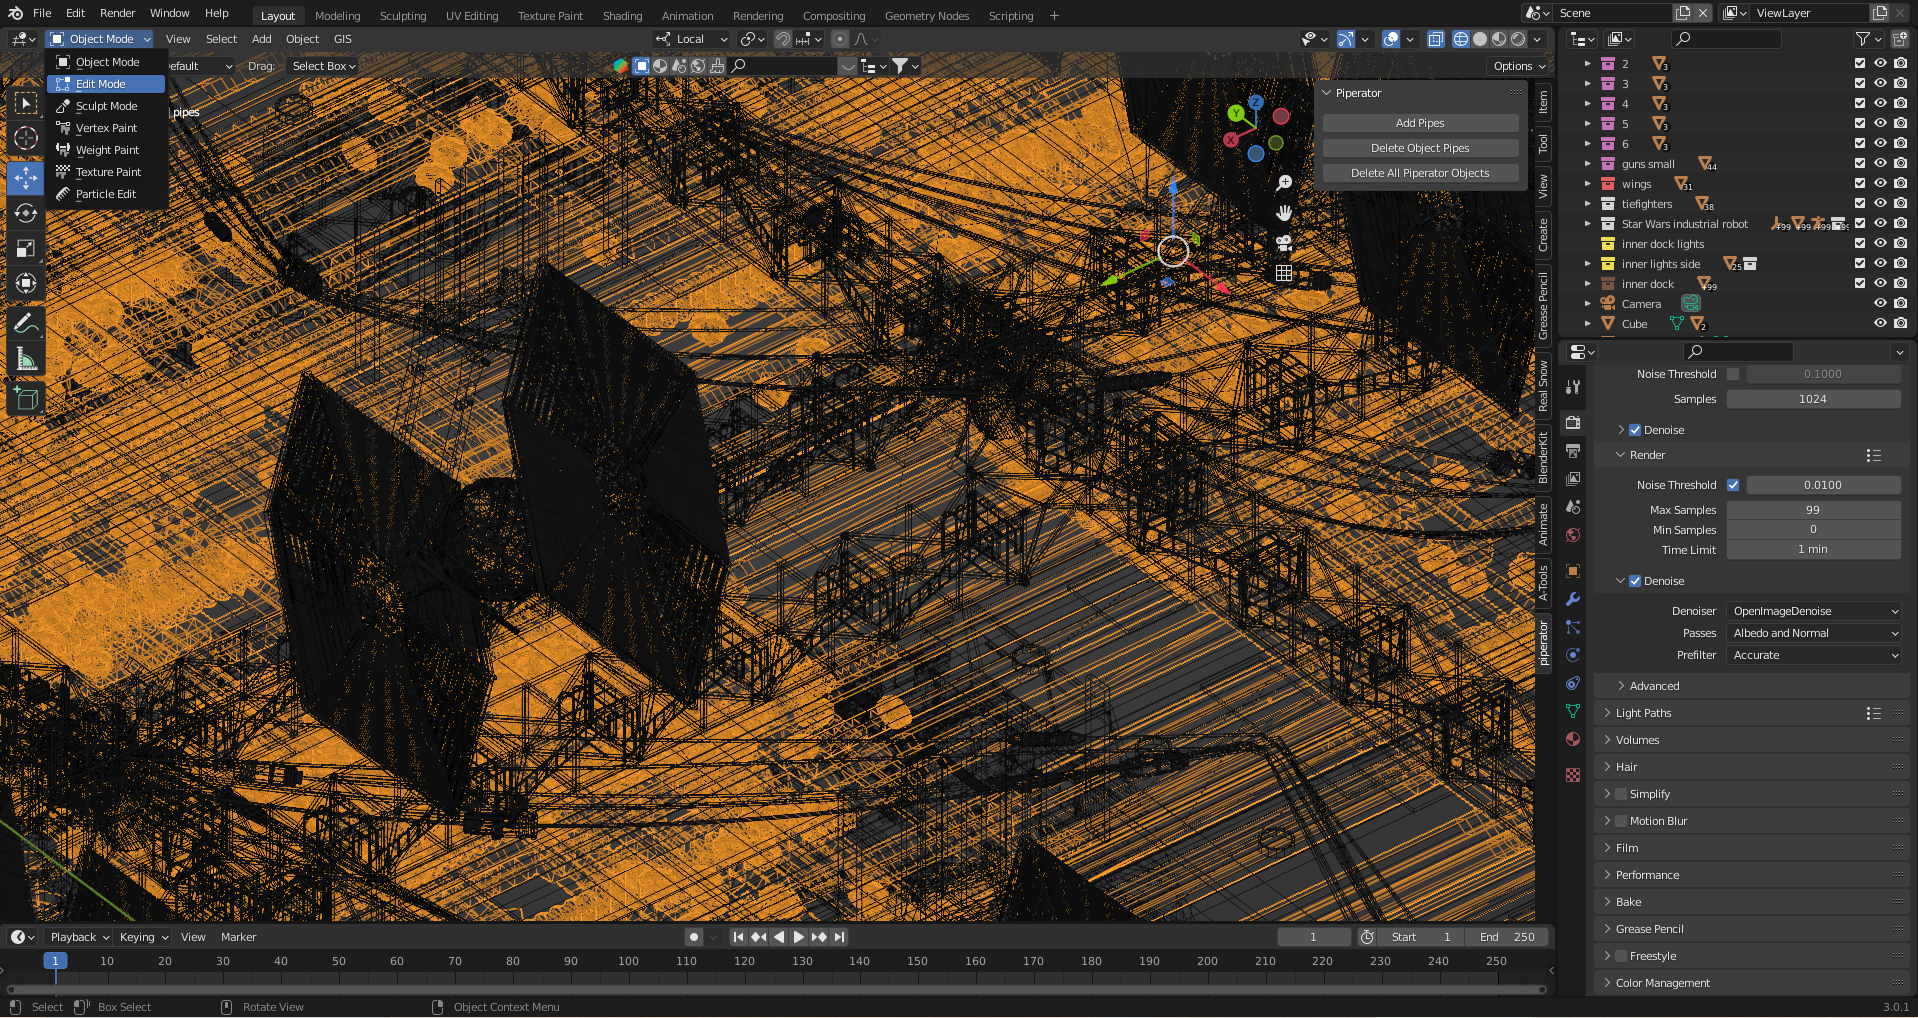This screenshot has width=1918, height=1018.
Task: Uncheck the Render Noise Threshold checkbox
Action: [1733, 485]
